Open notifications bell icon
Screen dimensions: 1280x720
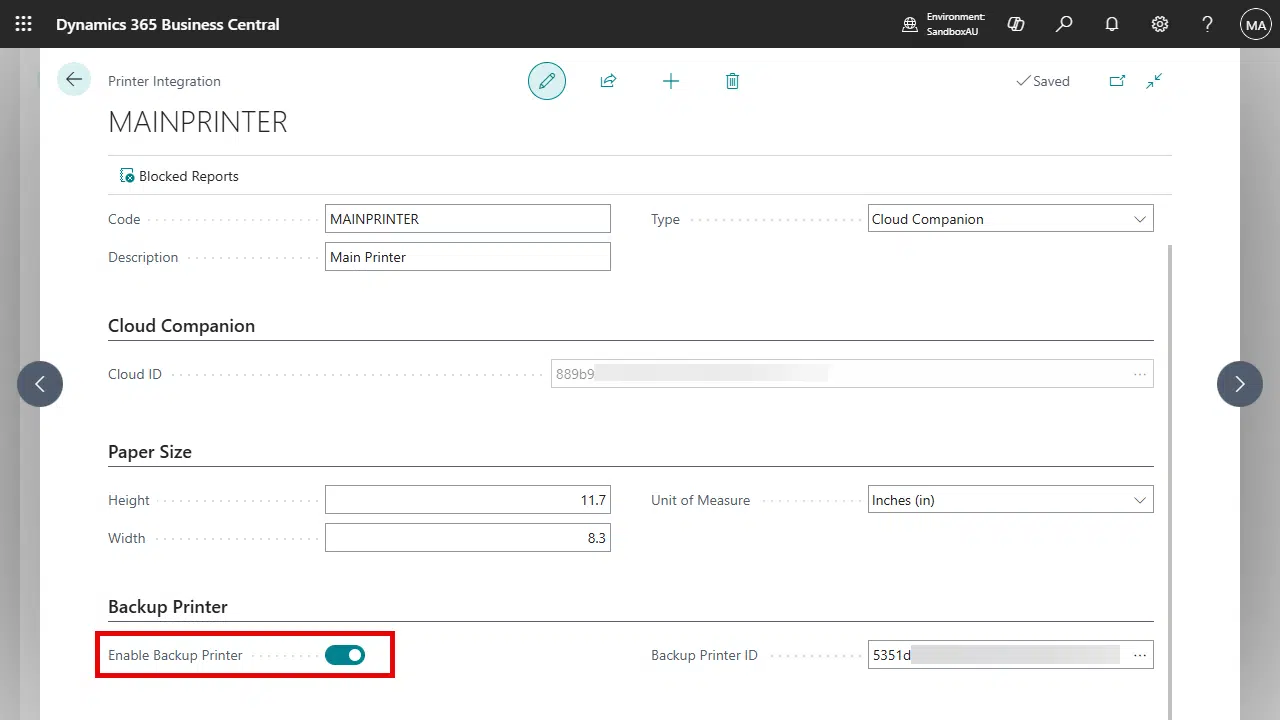coord(1112,24)
